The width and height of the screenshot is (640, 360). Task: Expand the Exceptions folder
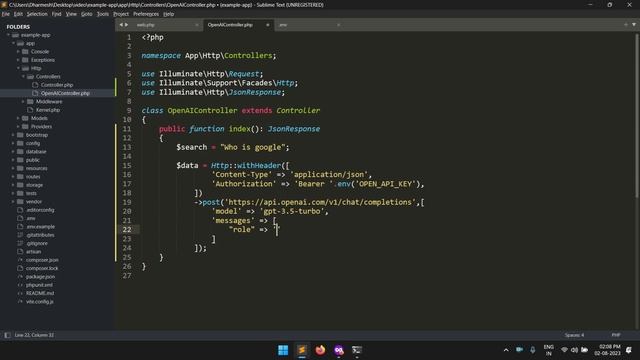coord(18,60)
